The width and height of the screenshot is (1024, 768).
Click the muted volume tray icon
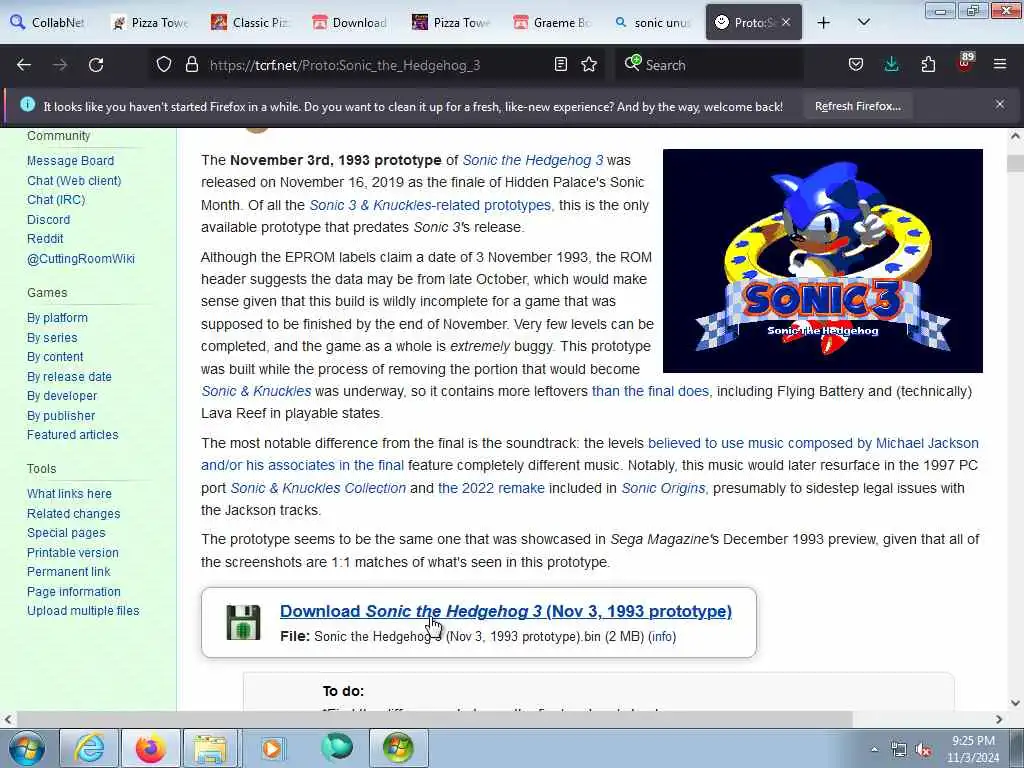tap(923, 750)
